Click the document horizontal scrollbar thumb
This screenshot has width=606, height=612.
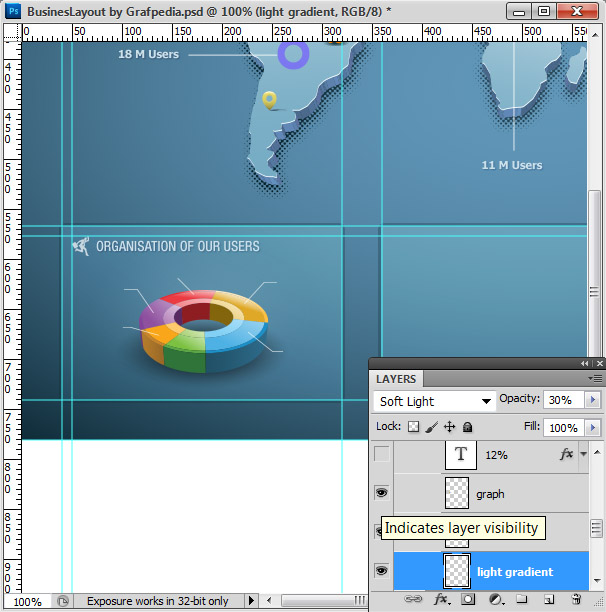tap(324, 600)
